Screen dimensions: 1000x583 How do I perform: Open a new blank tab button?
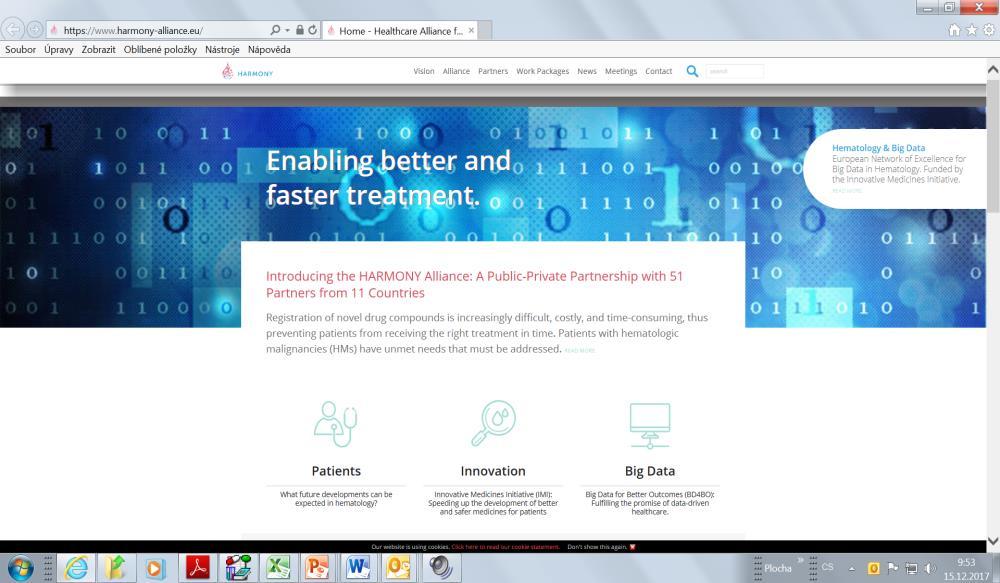(x=485, y=31)
